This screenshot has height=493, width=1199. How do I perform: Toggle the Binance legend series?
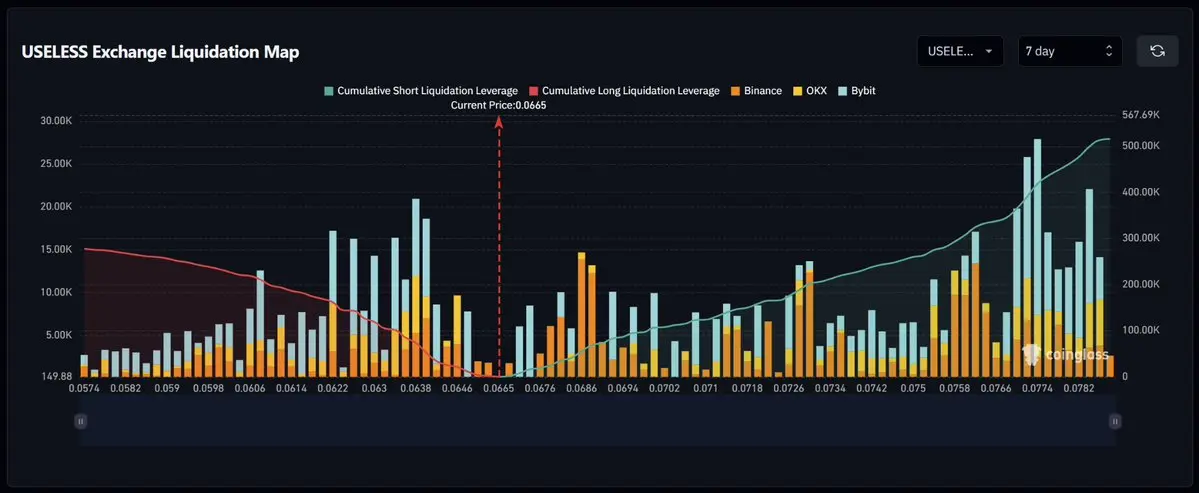[x=755, y=91]
